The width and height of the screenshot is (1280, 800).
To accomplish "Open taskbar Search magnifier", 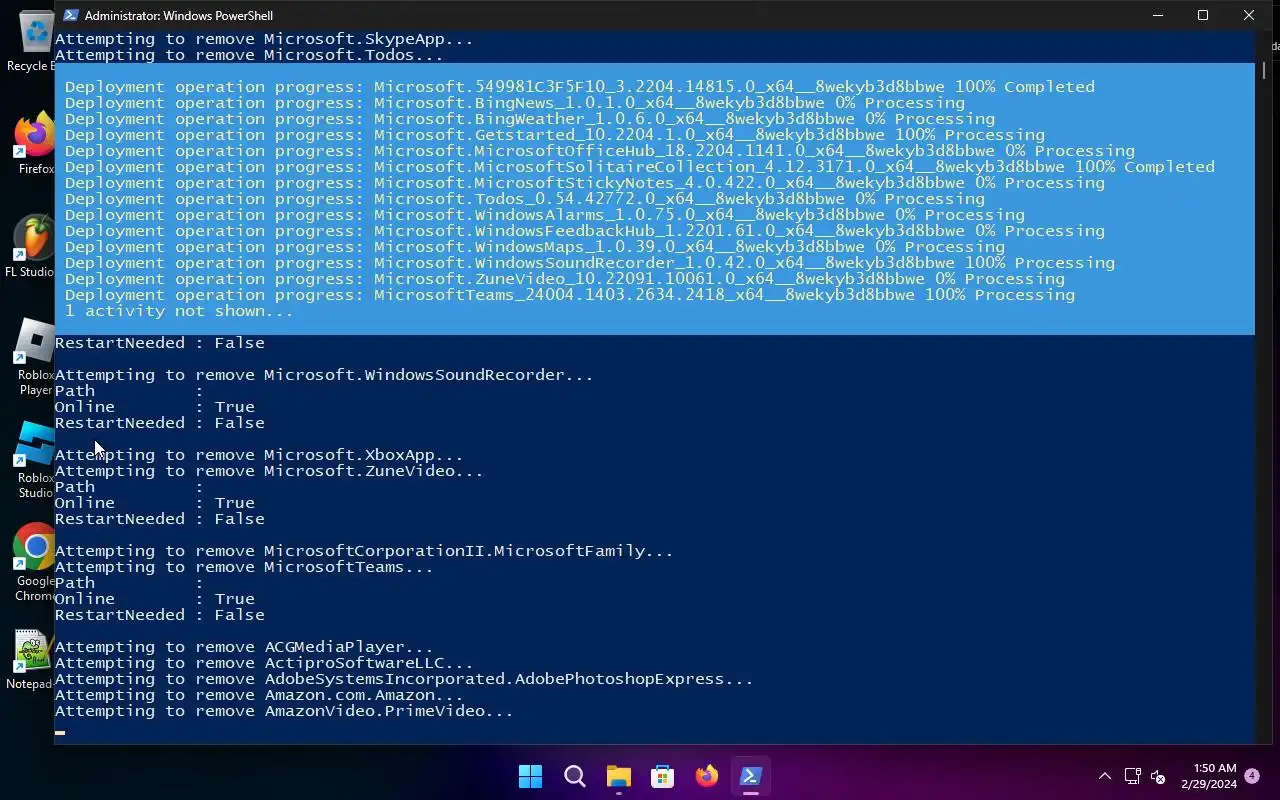I will 574,776.
